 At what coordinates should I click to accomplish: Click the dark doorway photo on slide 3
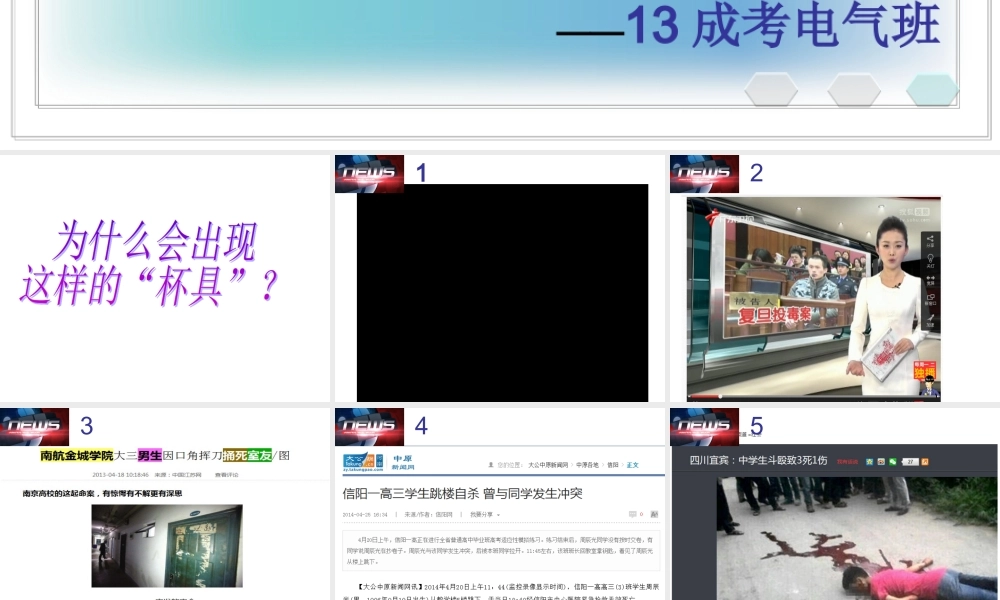click(167, 546)
